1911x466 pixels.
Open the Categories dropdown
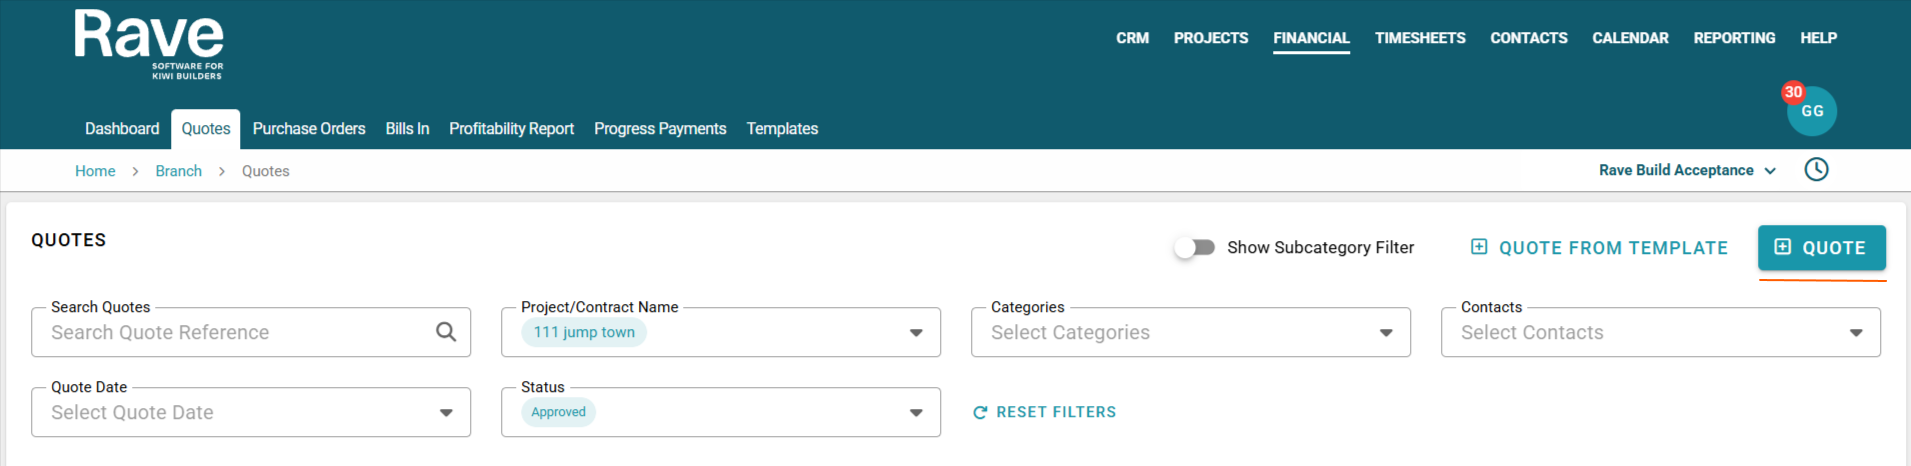coord(1385,333)
